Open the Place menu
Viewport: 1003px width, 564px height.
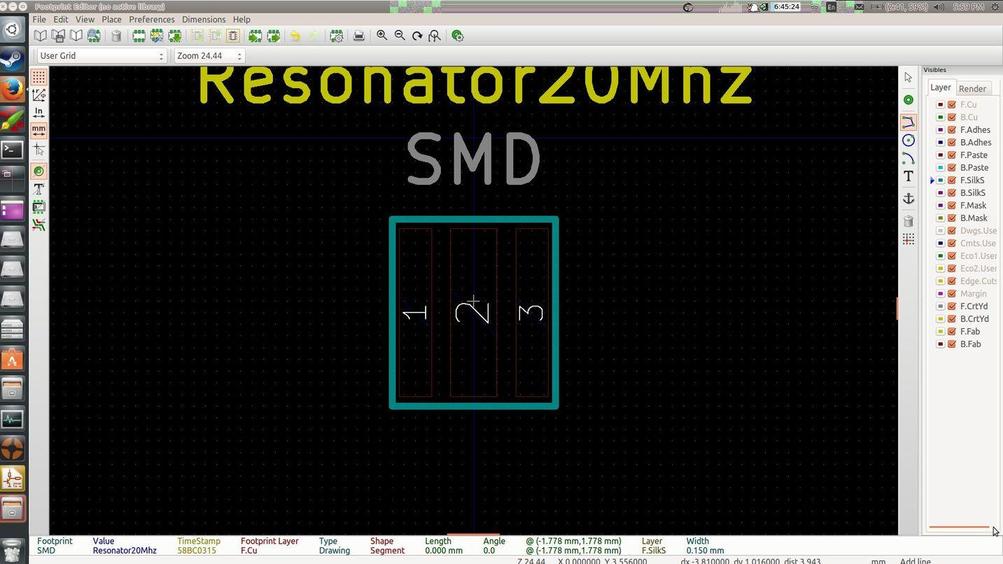pyautogui.click(x=111, y=19)
